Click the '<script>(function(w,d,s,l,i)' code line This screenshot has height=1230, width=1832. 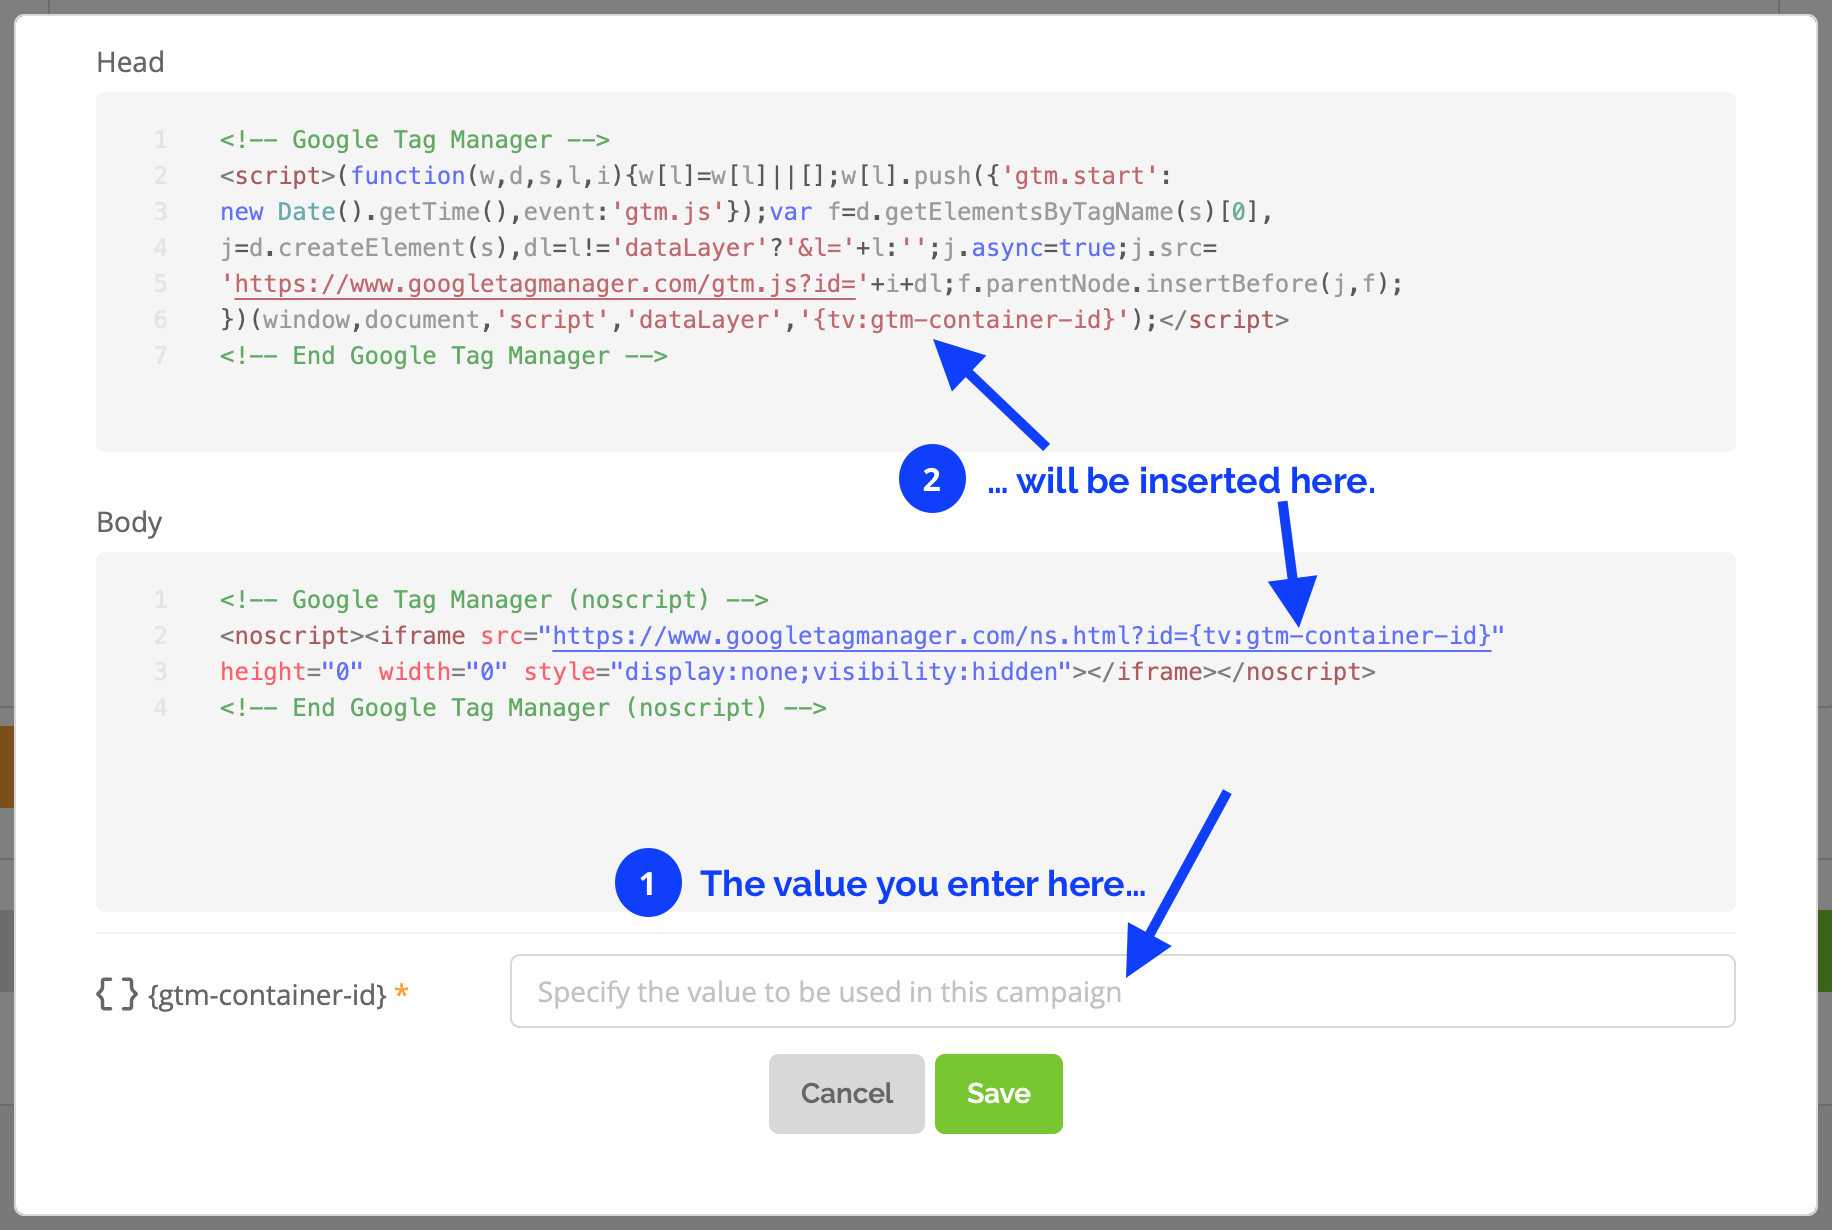[x=696, y=176]
